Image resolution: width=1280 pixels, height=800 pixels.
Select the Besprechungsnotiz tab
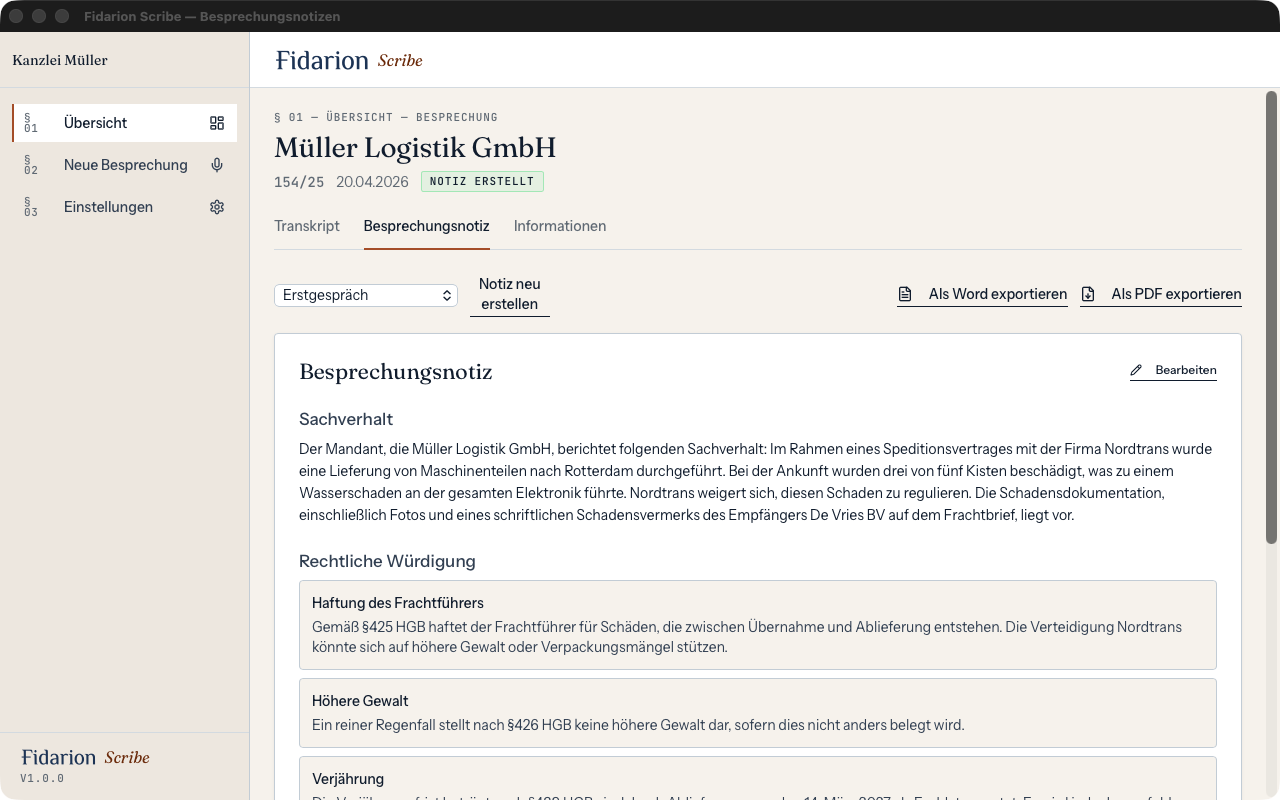coord(427,226)
